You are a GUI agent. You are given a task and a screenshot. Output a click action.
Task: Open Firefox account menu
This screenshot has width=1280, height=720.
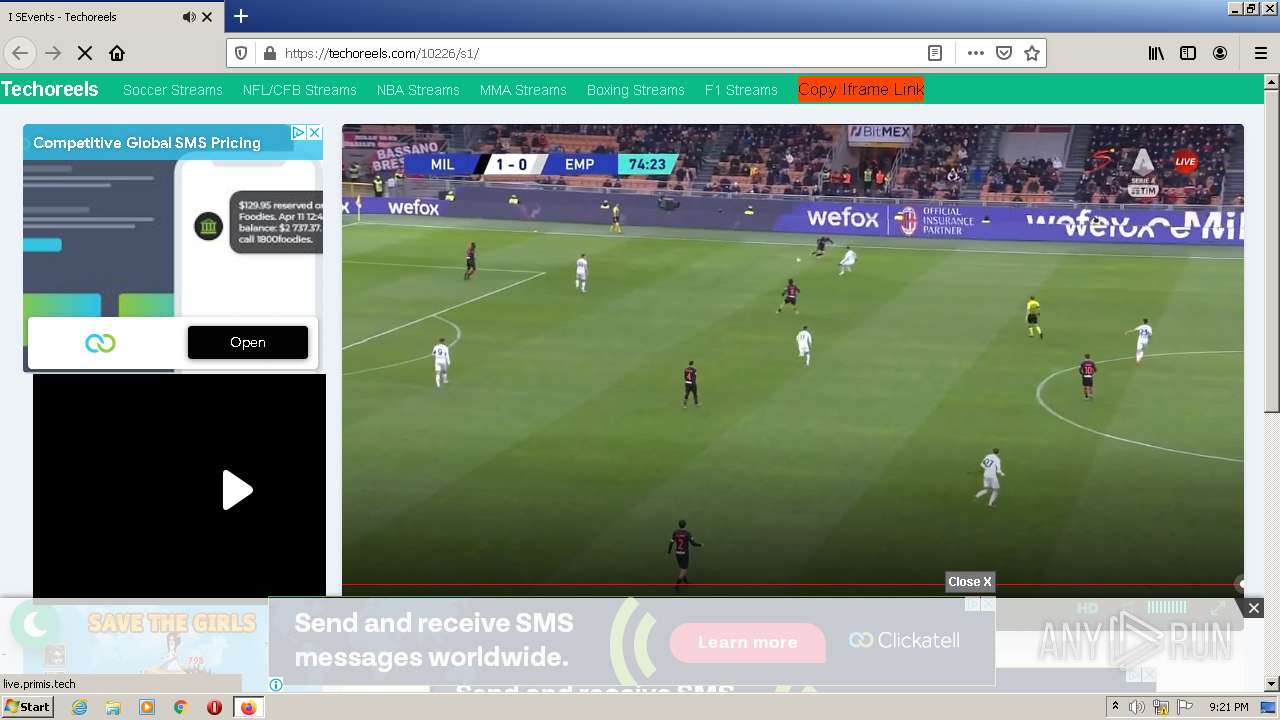[x=1220, y=53]
